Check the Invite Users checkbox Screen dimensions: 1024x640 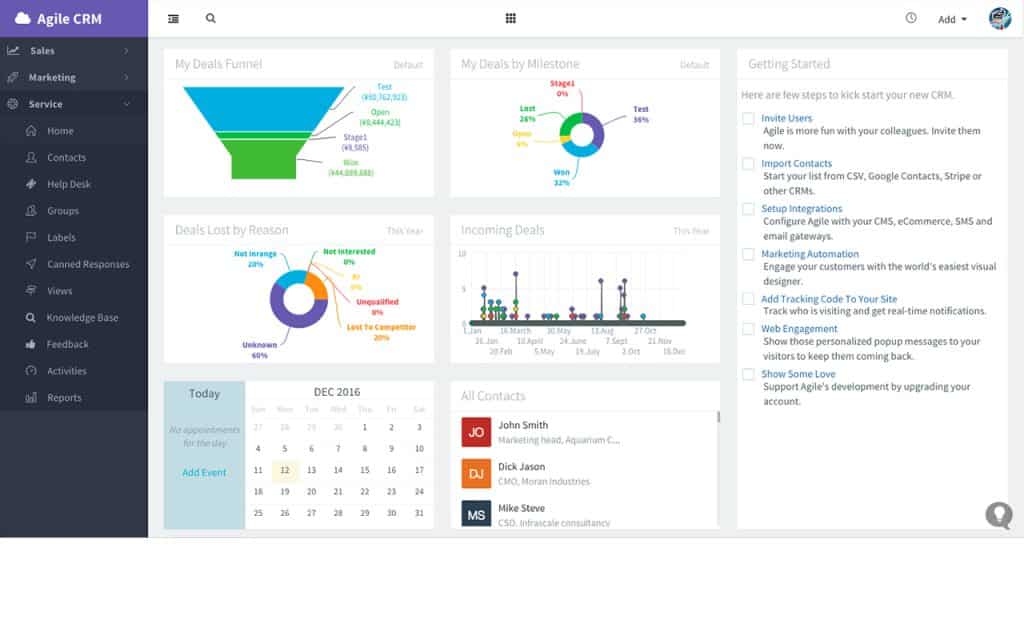[748, 118]
